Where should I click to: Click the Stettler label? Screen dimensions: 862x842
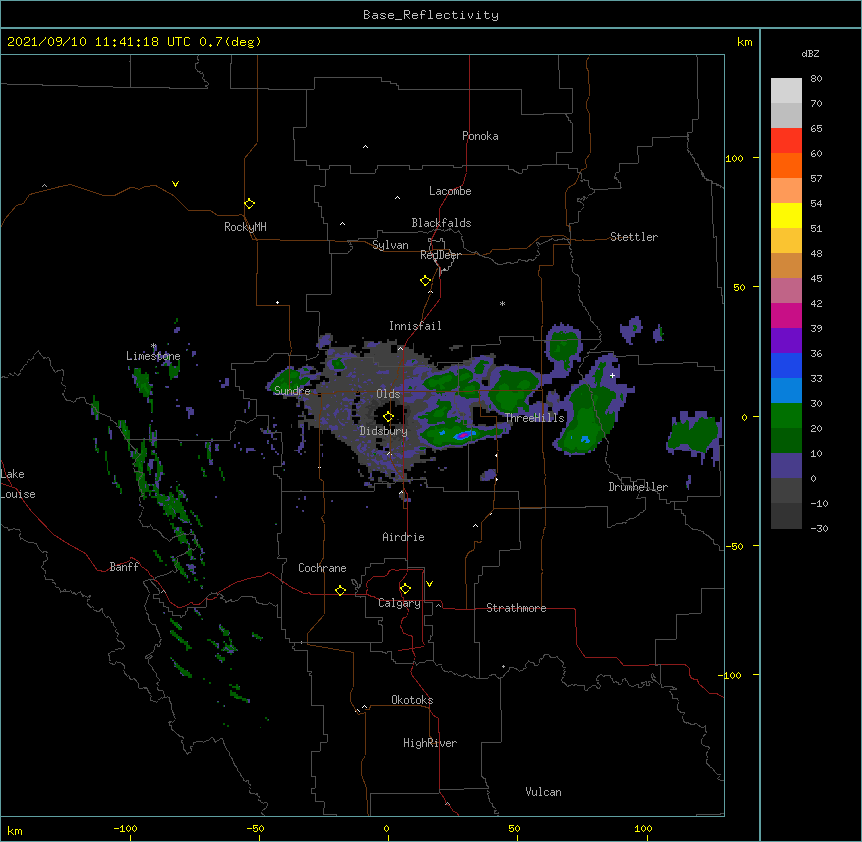tap(634, 237)
